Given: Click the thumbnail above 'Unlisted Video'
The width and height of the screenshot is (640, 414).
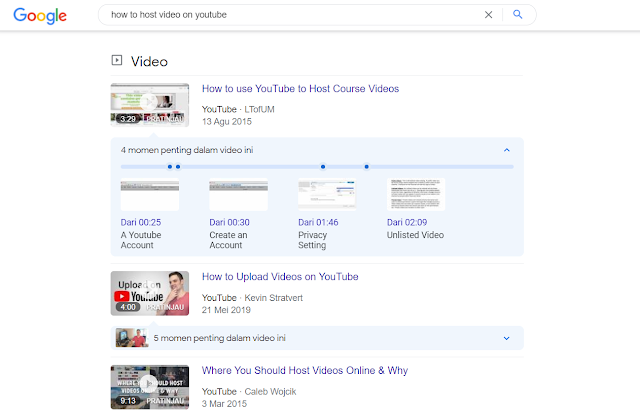Looking at the screenshot, I should (416, 195).
